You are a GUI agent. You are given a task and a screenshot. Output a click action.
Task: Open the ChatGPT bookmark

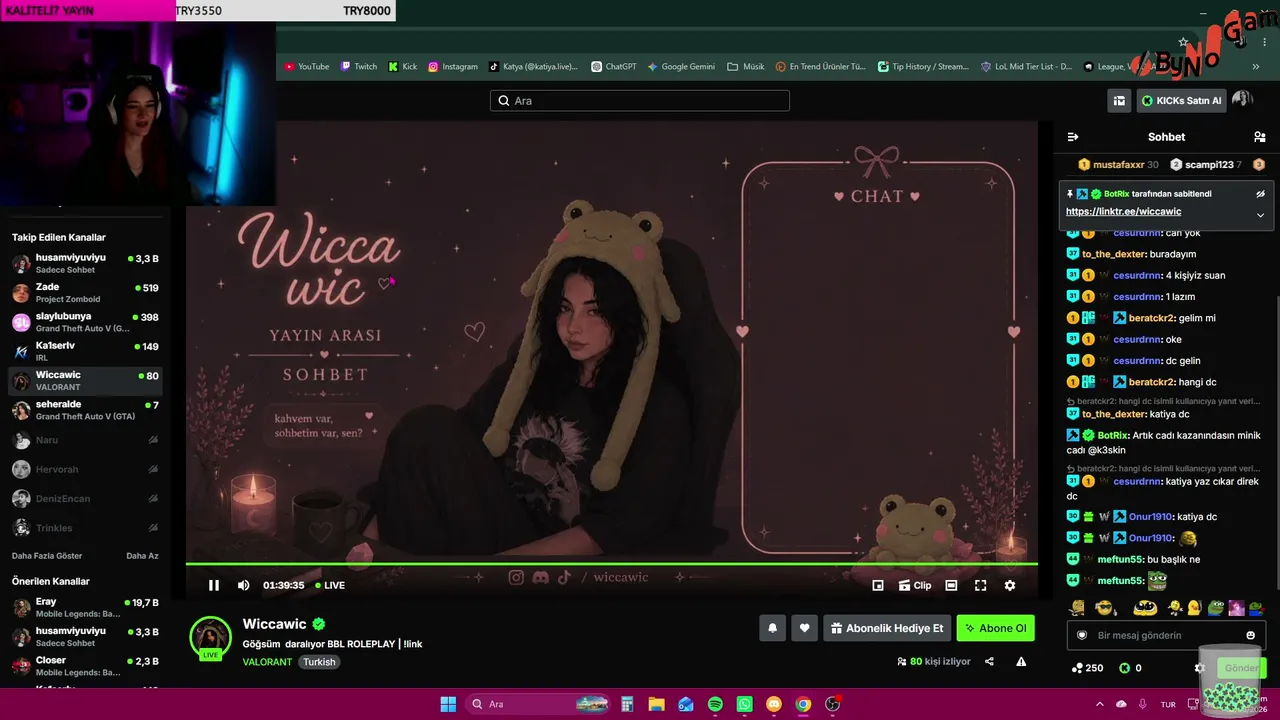click(x=613, y=67)
